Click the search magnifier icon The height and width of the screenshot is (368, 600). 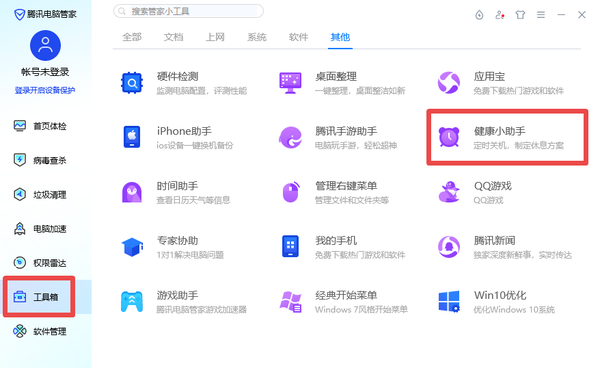pyautogui.click(x=122, y=11)
